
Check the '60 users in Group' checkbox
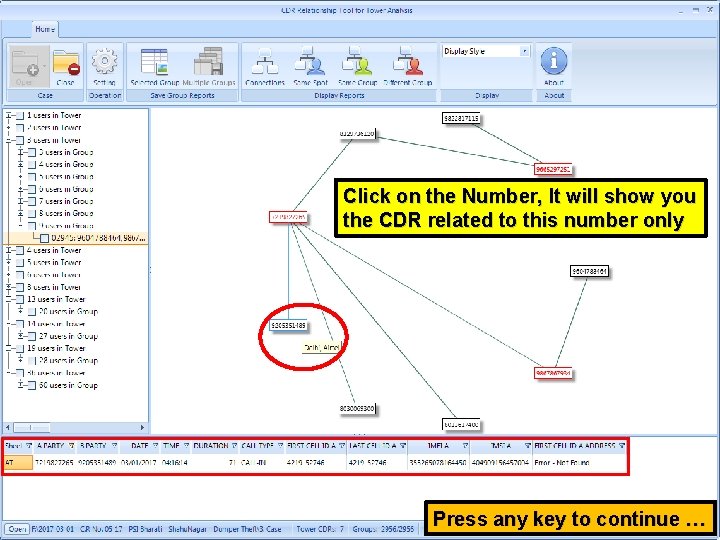coord(32,385)
